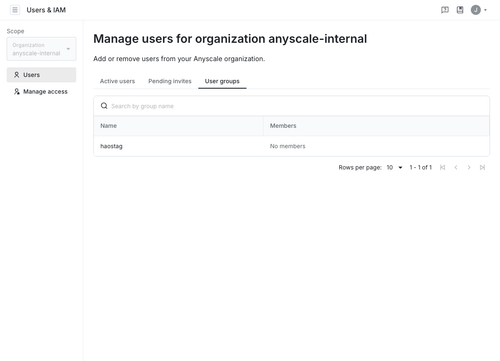Image resolution: width=500 pixels, height=361 pixels.
Task: Open the documentation book icon in header
Action: 460,10
